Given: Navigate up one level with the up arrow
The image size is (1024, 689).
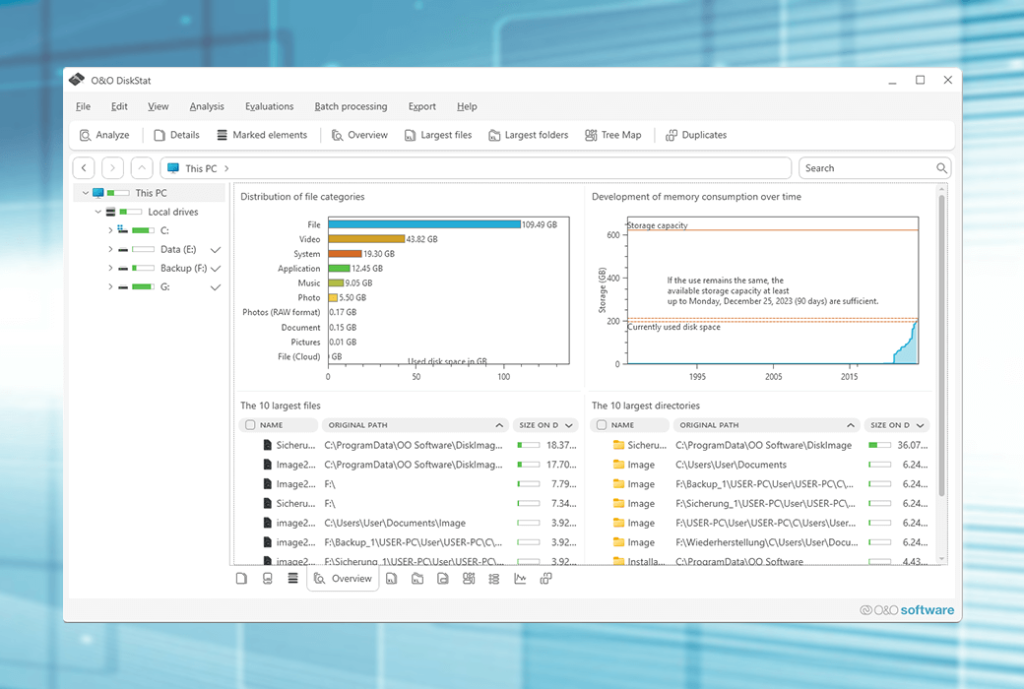Looking at the screenshot, I should (142, 168).
